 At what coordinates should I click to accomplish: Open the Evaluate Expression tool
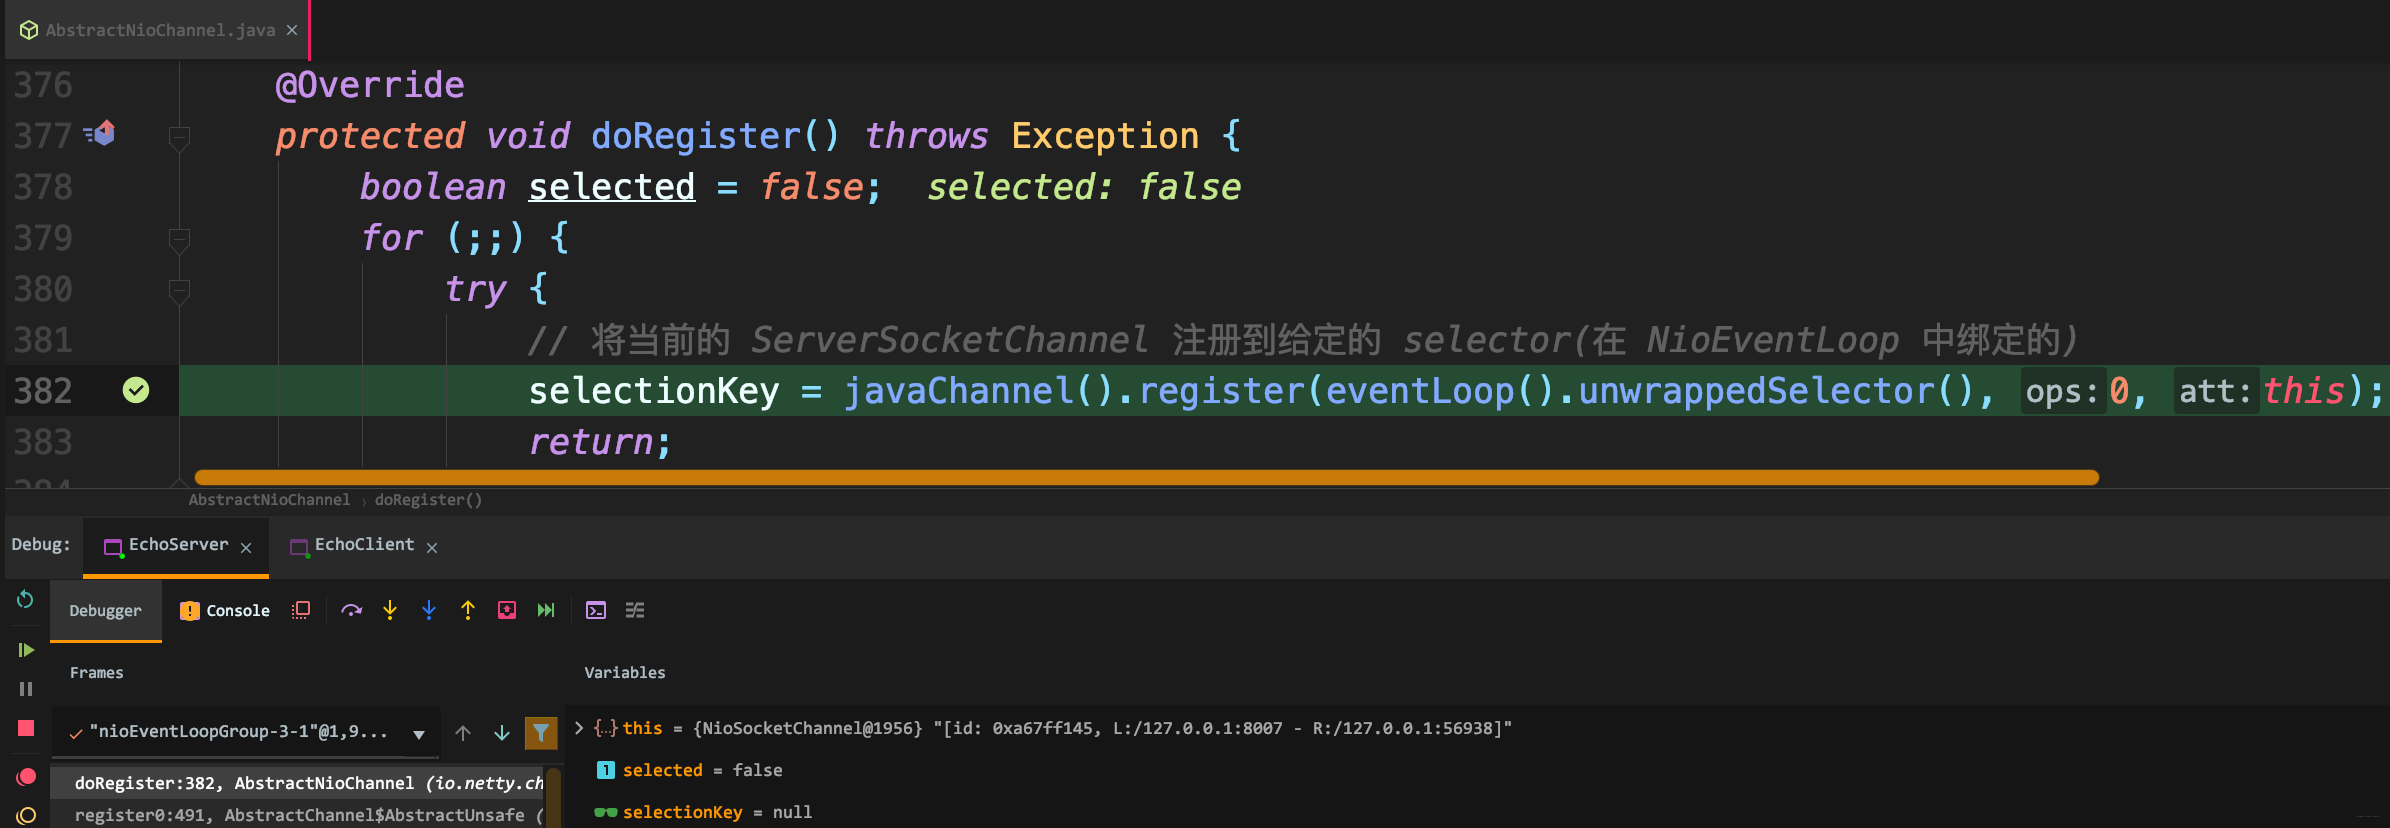click(x=596, y=610)
